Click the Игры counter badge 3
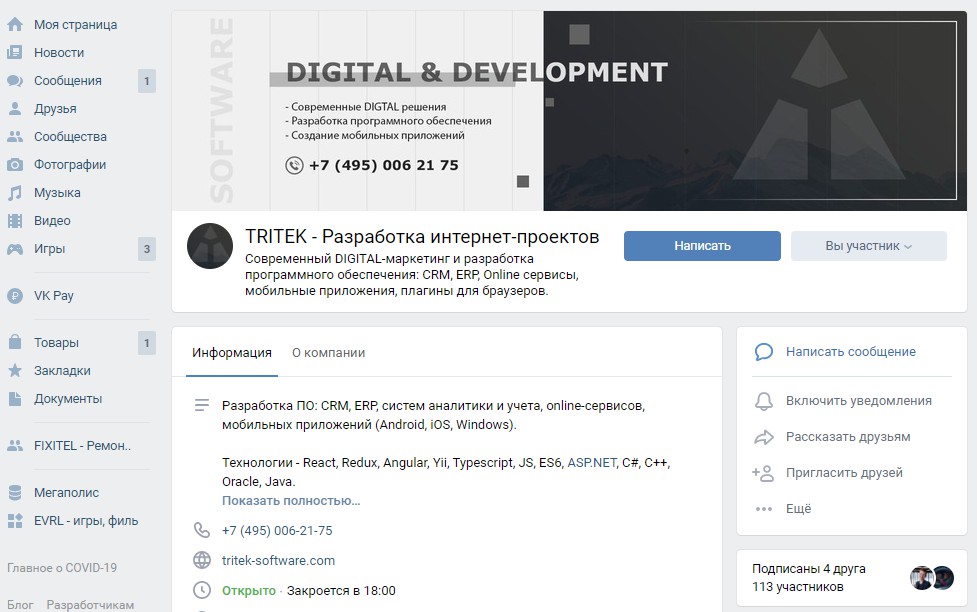The width and height of the screenshot is (977, 612). 146,249
